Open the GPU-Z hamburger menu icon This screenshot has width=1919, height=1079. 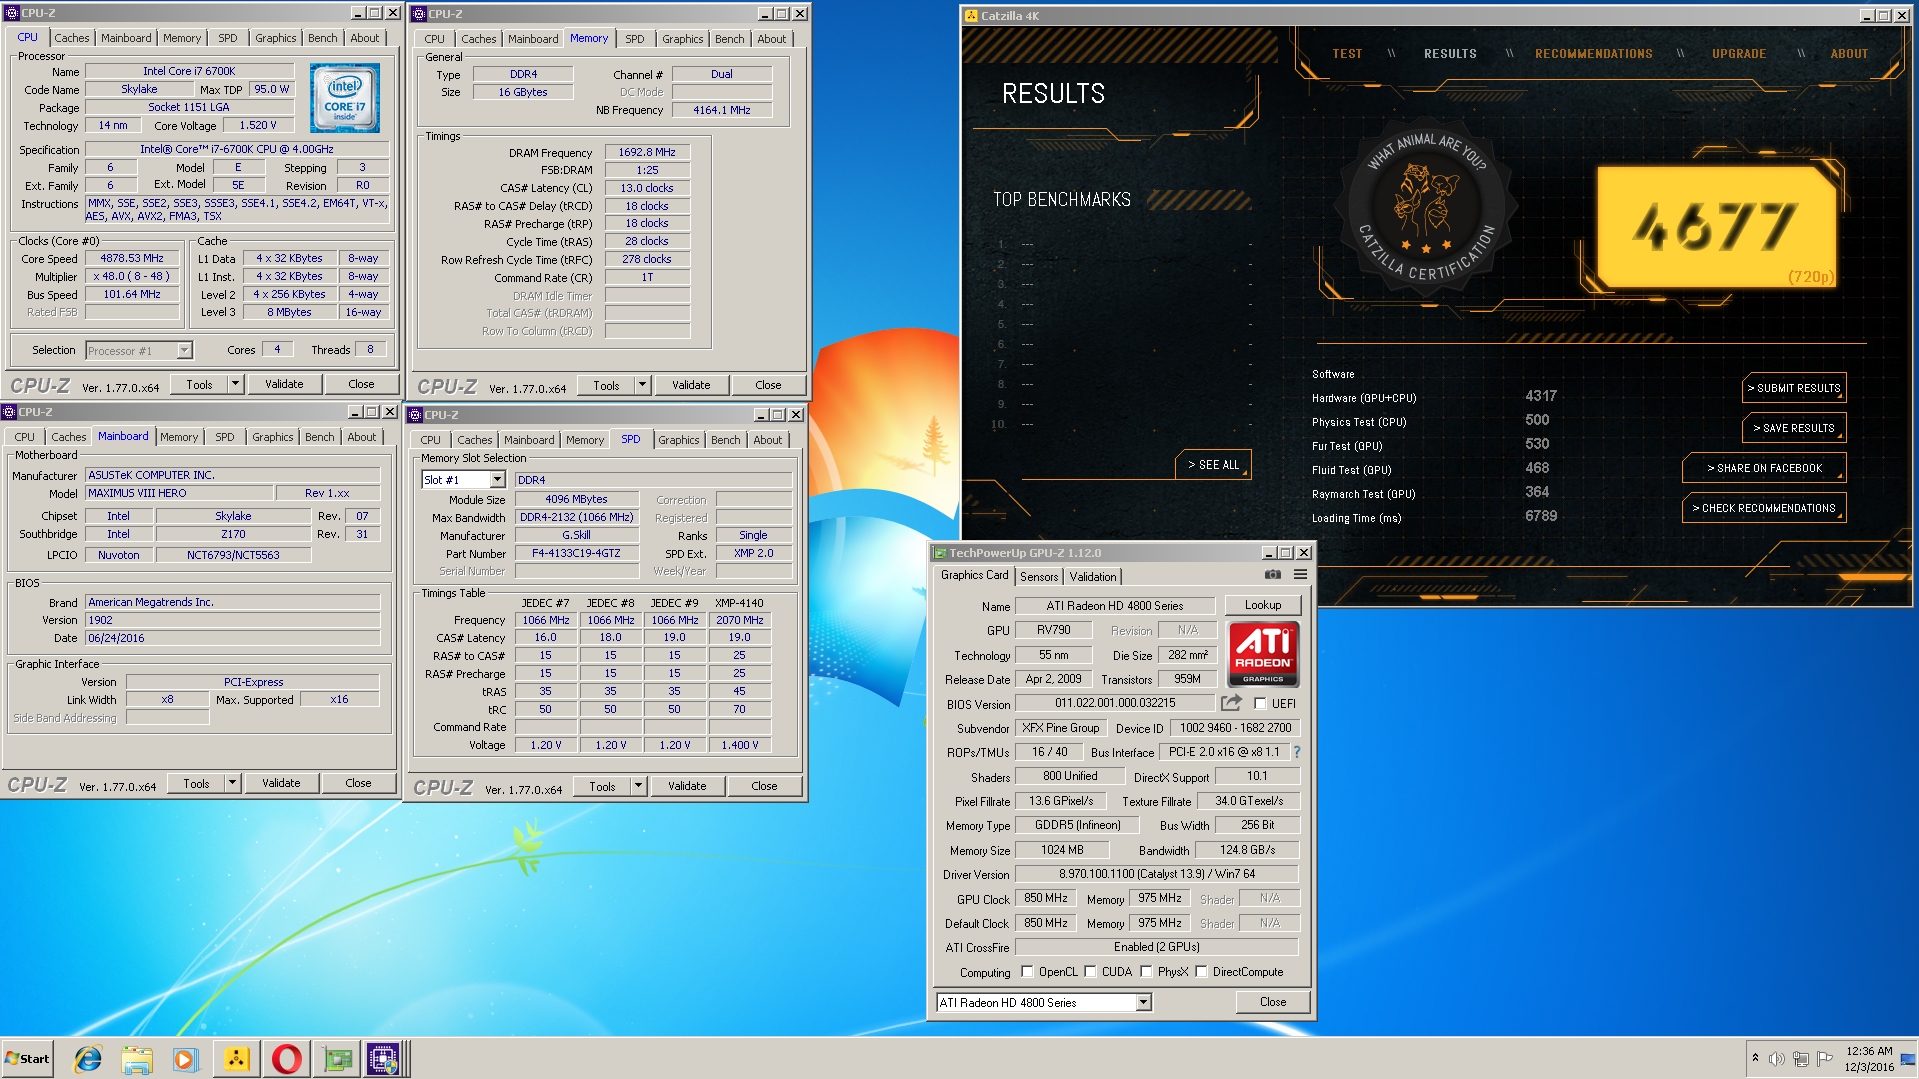pos(1300,575)
